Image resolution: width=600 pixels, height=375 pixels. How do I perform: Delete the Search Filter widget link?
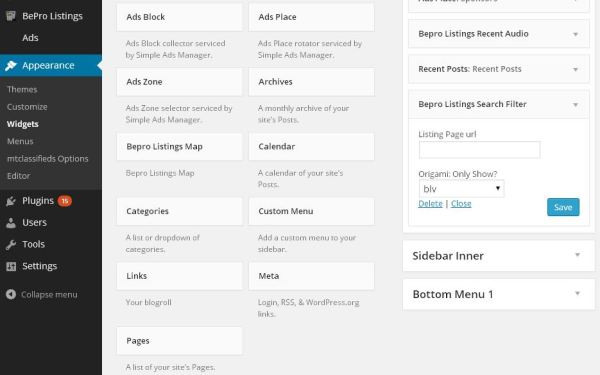coord(430,204)
